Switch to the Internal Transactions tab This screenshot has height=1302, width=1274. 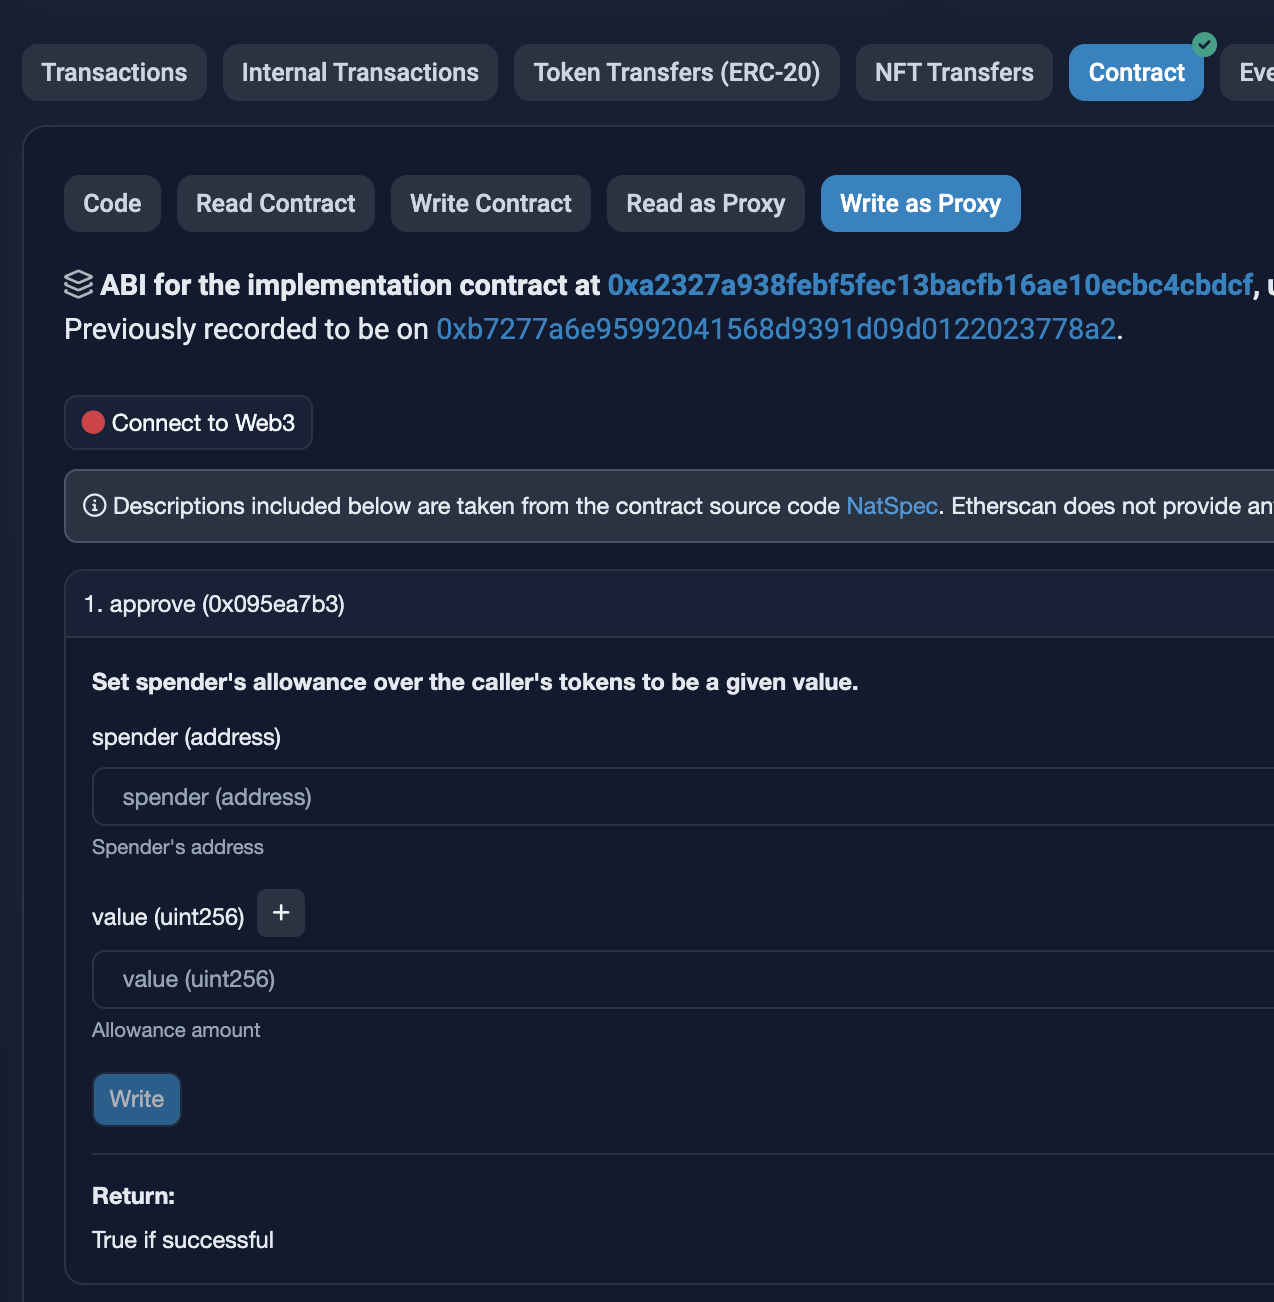[x=360, y=72]
